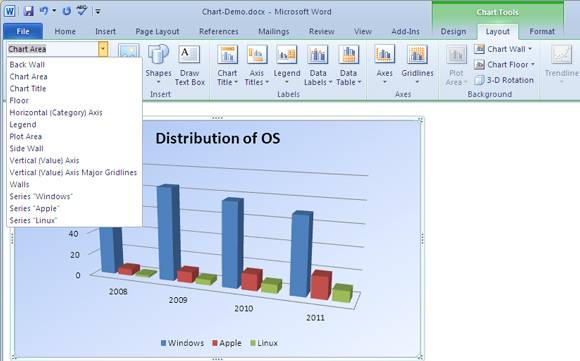This screenshot has height=361, width=580.
Task: Click the 2011 category axis label
Action: click(315, 318)
